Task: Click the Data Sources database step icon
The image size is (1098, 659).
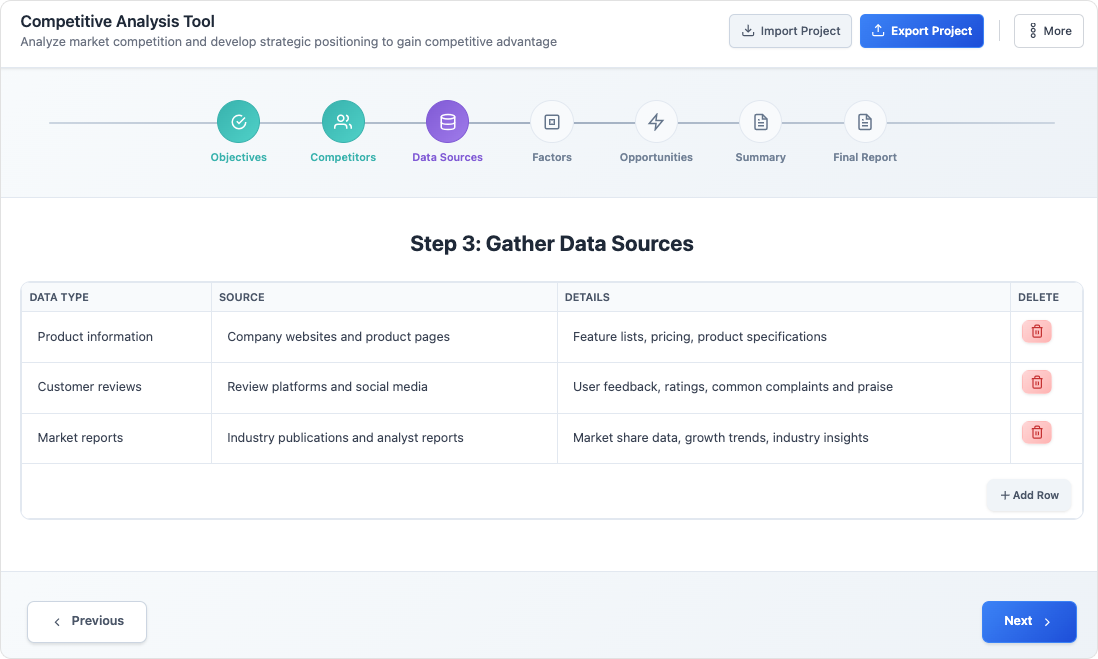Action: click(447, 122)
